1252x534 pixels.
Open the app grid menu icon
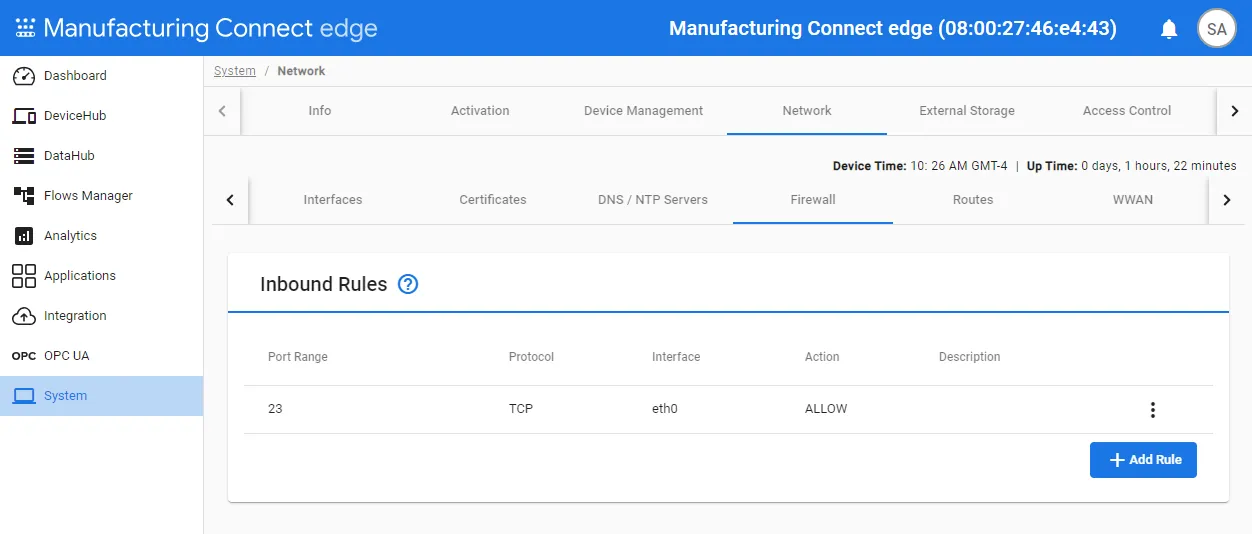coord(25,28)
